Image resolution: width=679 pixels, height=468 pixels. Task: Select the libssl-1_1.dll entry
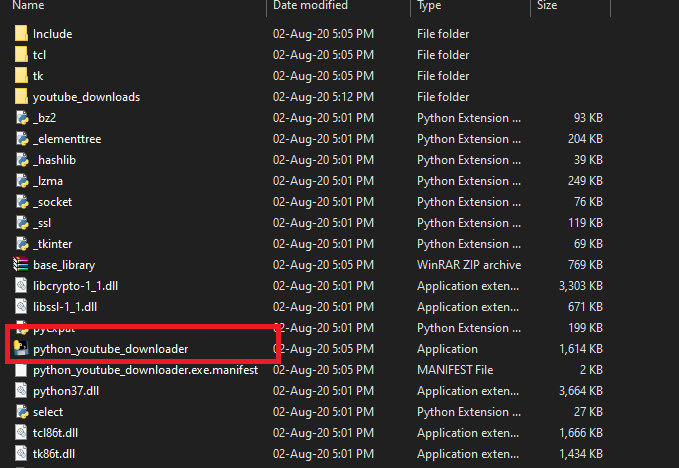tap(67, 307)
